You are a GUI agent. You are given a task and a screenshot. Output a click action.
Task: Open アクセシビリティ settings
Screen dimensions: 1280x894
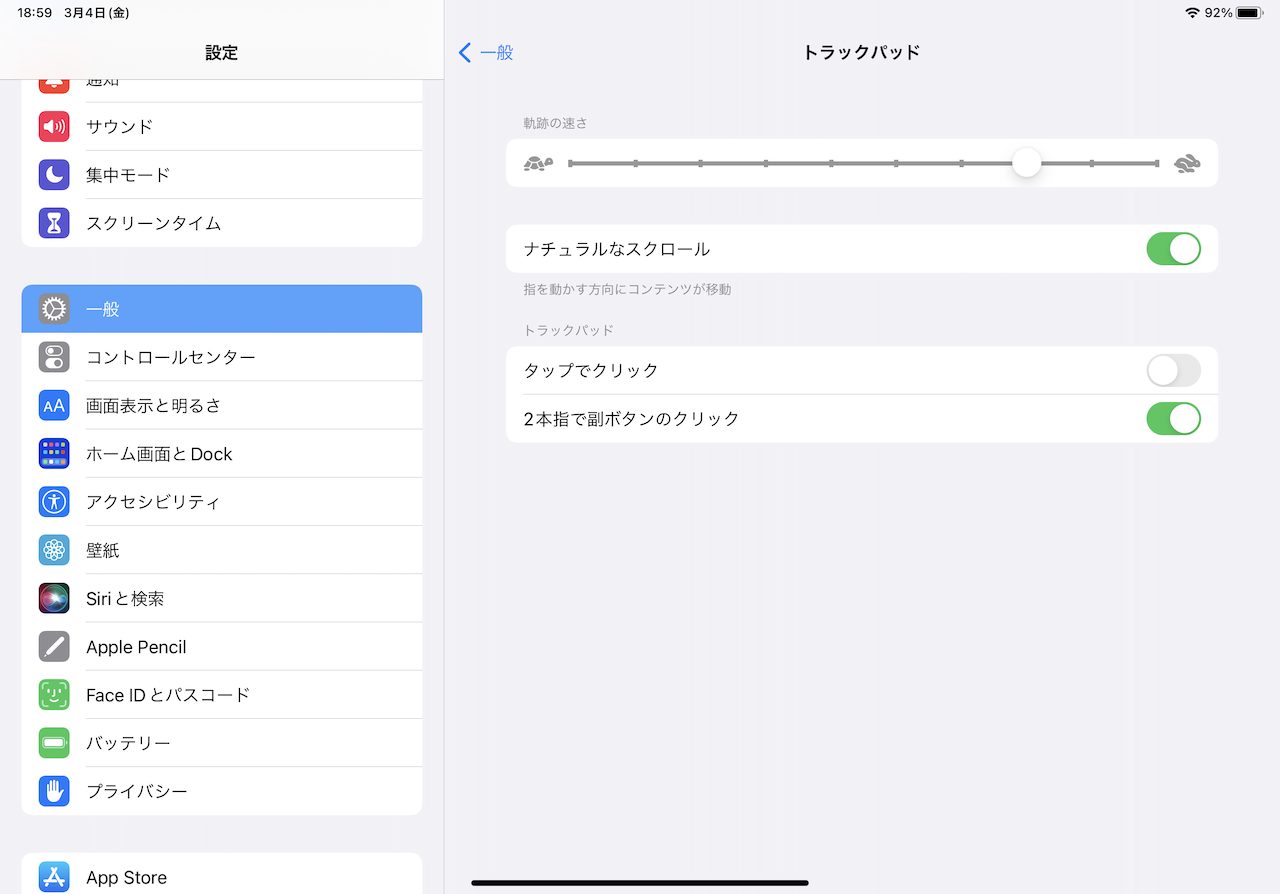(222, 502)
